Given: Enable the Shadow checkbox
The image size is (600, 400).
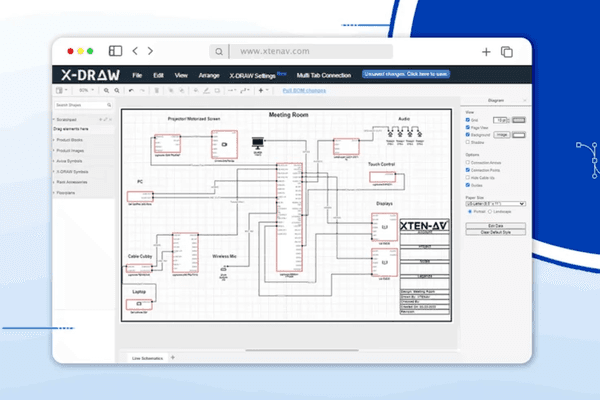Looking at the screenshot, I should click(x=468, y=142).
